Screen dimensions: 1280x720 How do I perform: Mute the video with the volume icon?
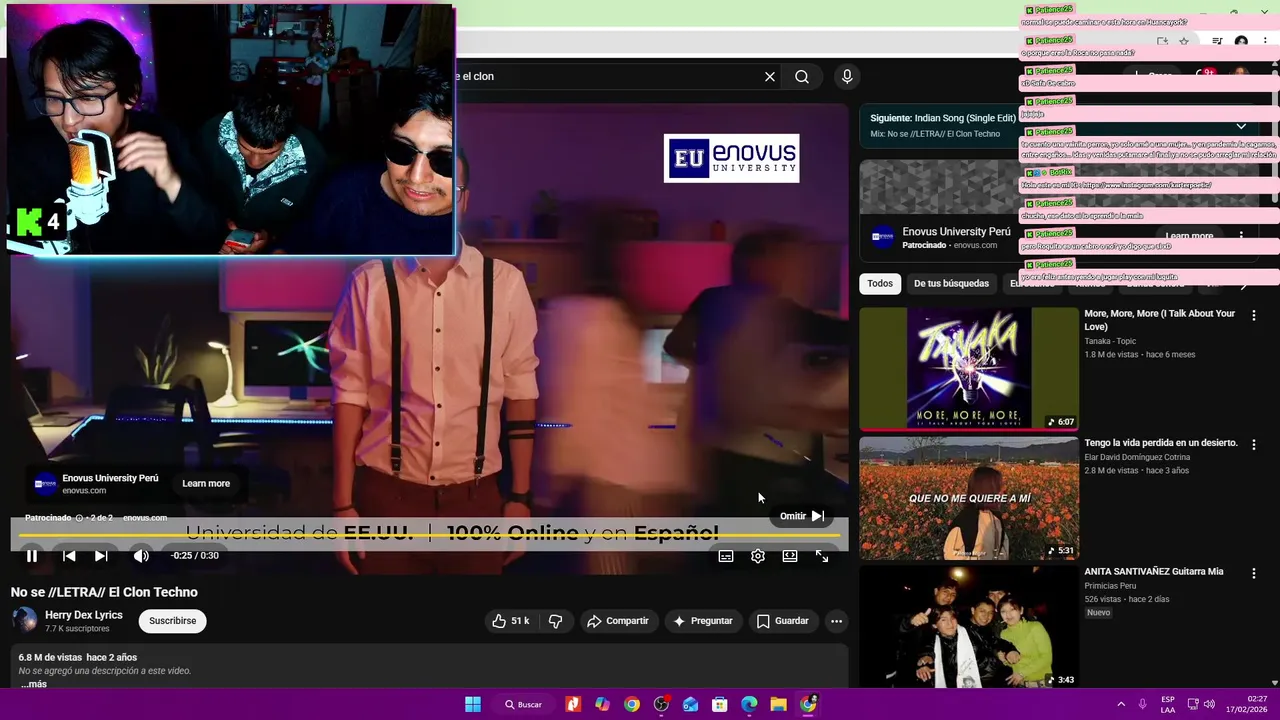141,556
